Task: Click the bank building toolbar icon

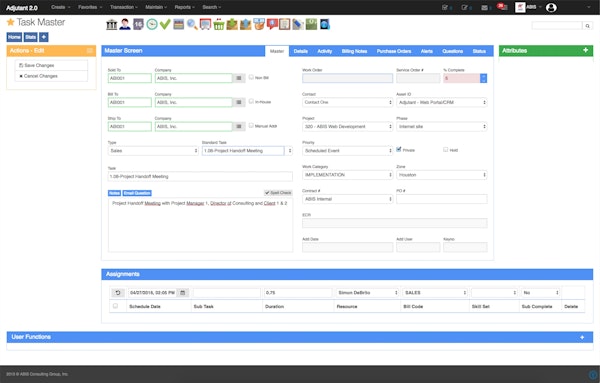Action: click(111, 24)
